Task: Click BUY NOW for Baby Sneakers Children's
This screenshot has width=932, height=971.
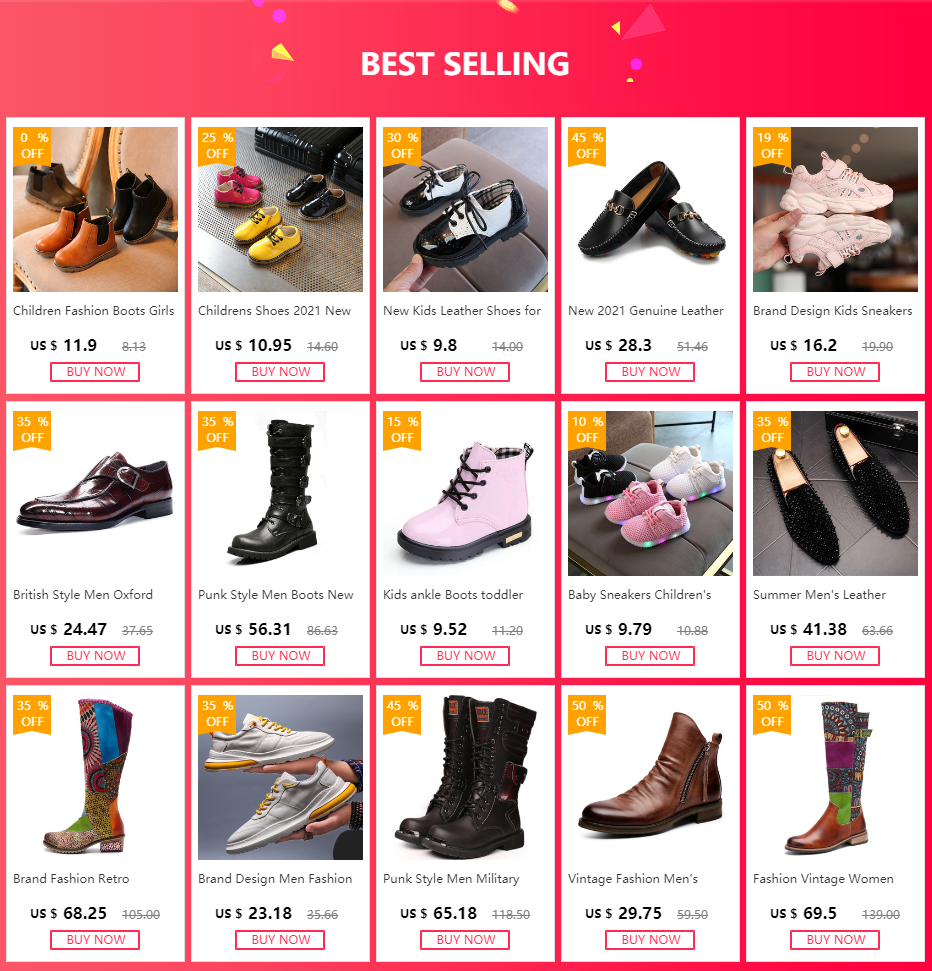Action: coord(650,656)
